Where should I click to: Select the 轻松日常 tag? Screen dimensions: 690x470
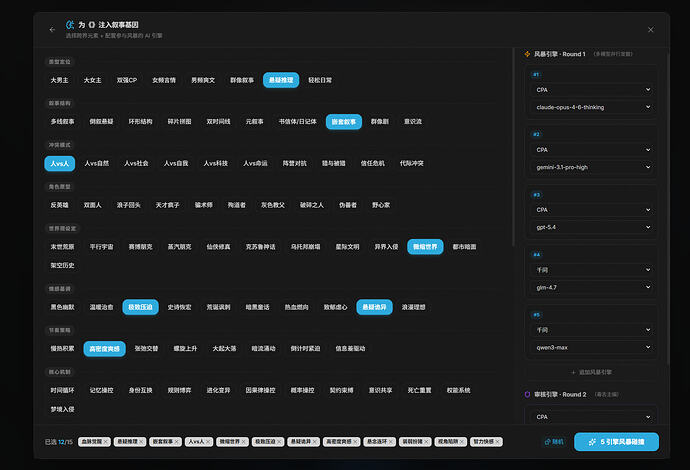(320, 80)
